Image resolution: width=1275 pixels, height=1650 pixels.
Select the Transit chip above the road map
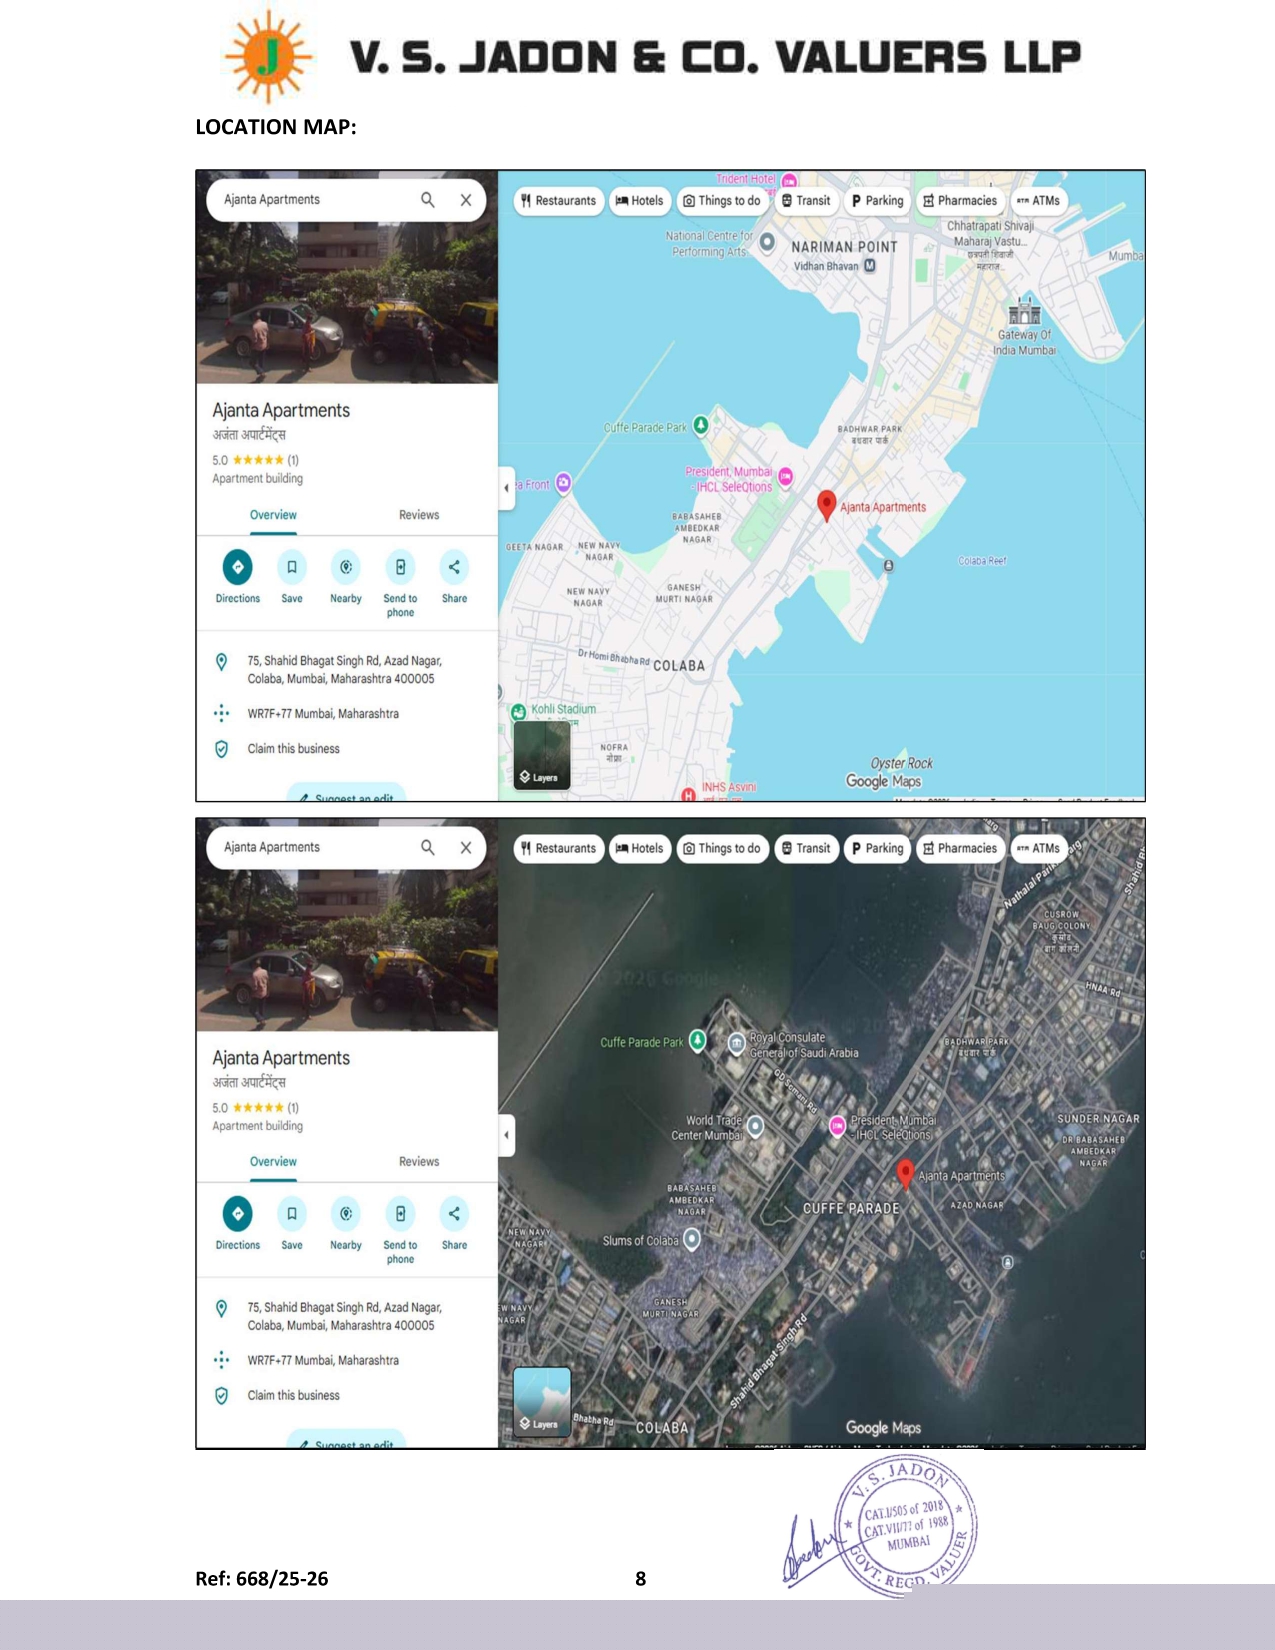(x=806, y=201)
